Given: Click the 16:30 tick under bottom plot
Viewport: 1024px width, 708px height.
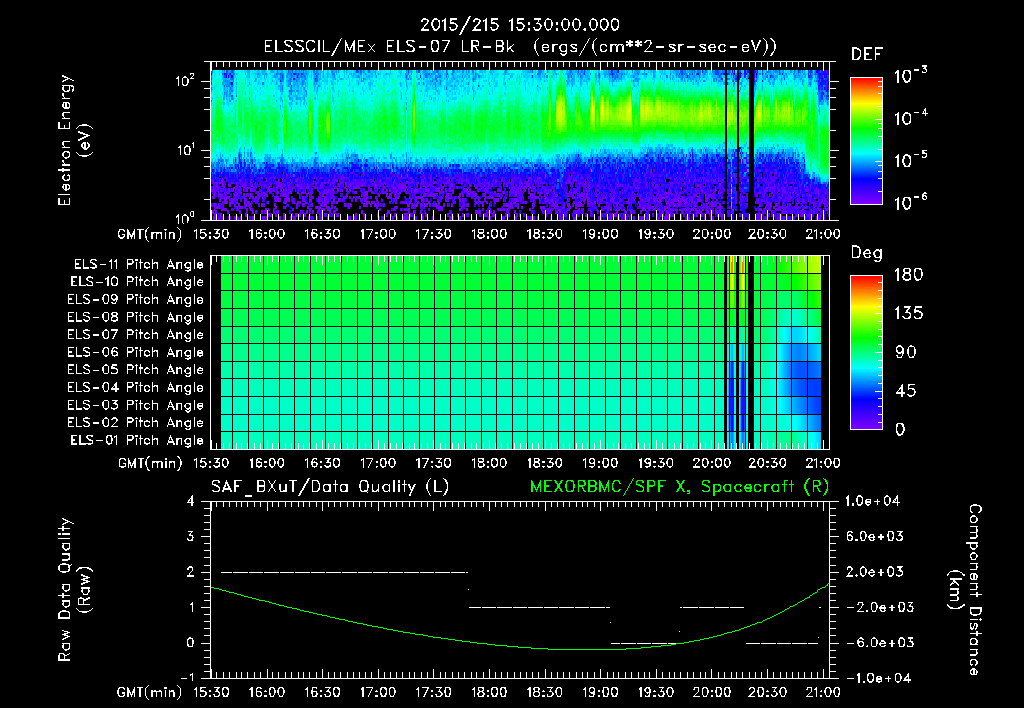Looking at the screenshot, I should pyautogui.click(x=322, y=692).
